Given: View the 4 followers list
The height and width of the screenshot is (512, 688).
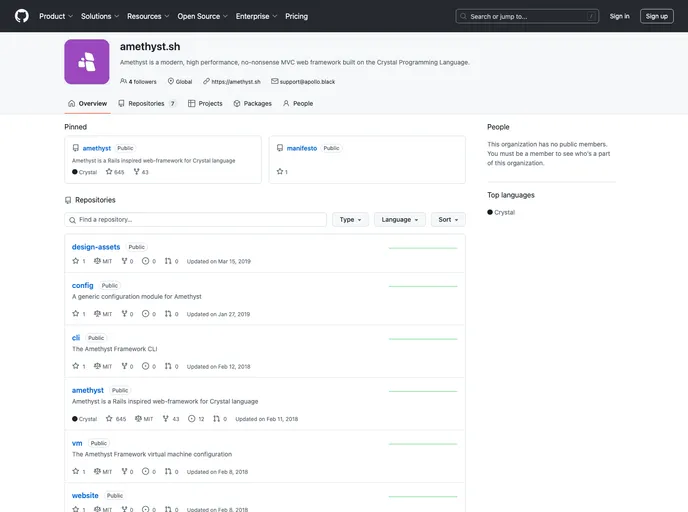Looking at the screenshot, I should [x=138, y=82].
